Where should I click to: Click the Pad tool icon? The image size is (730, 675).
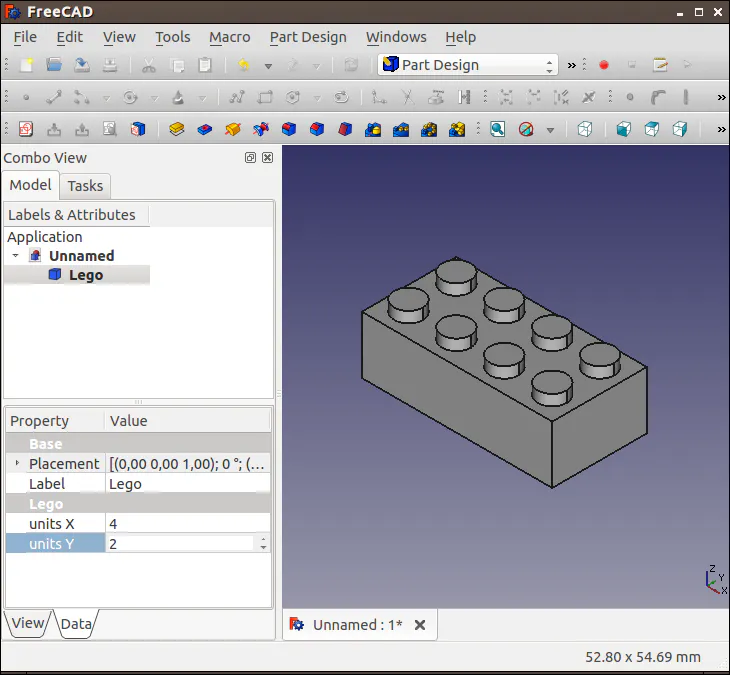coord(177,129)
